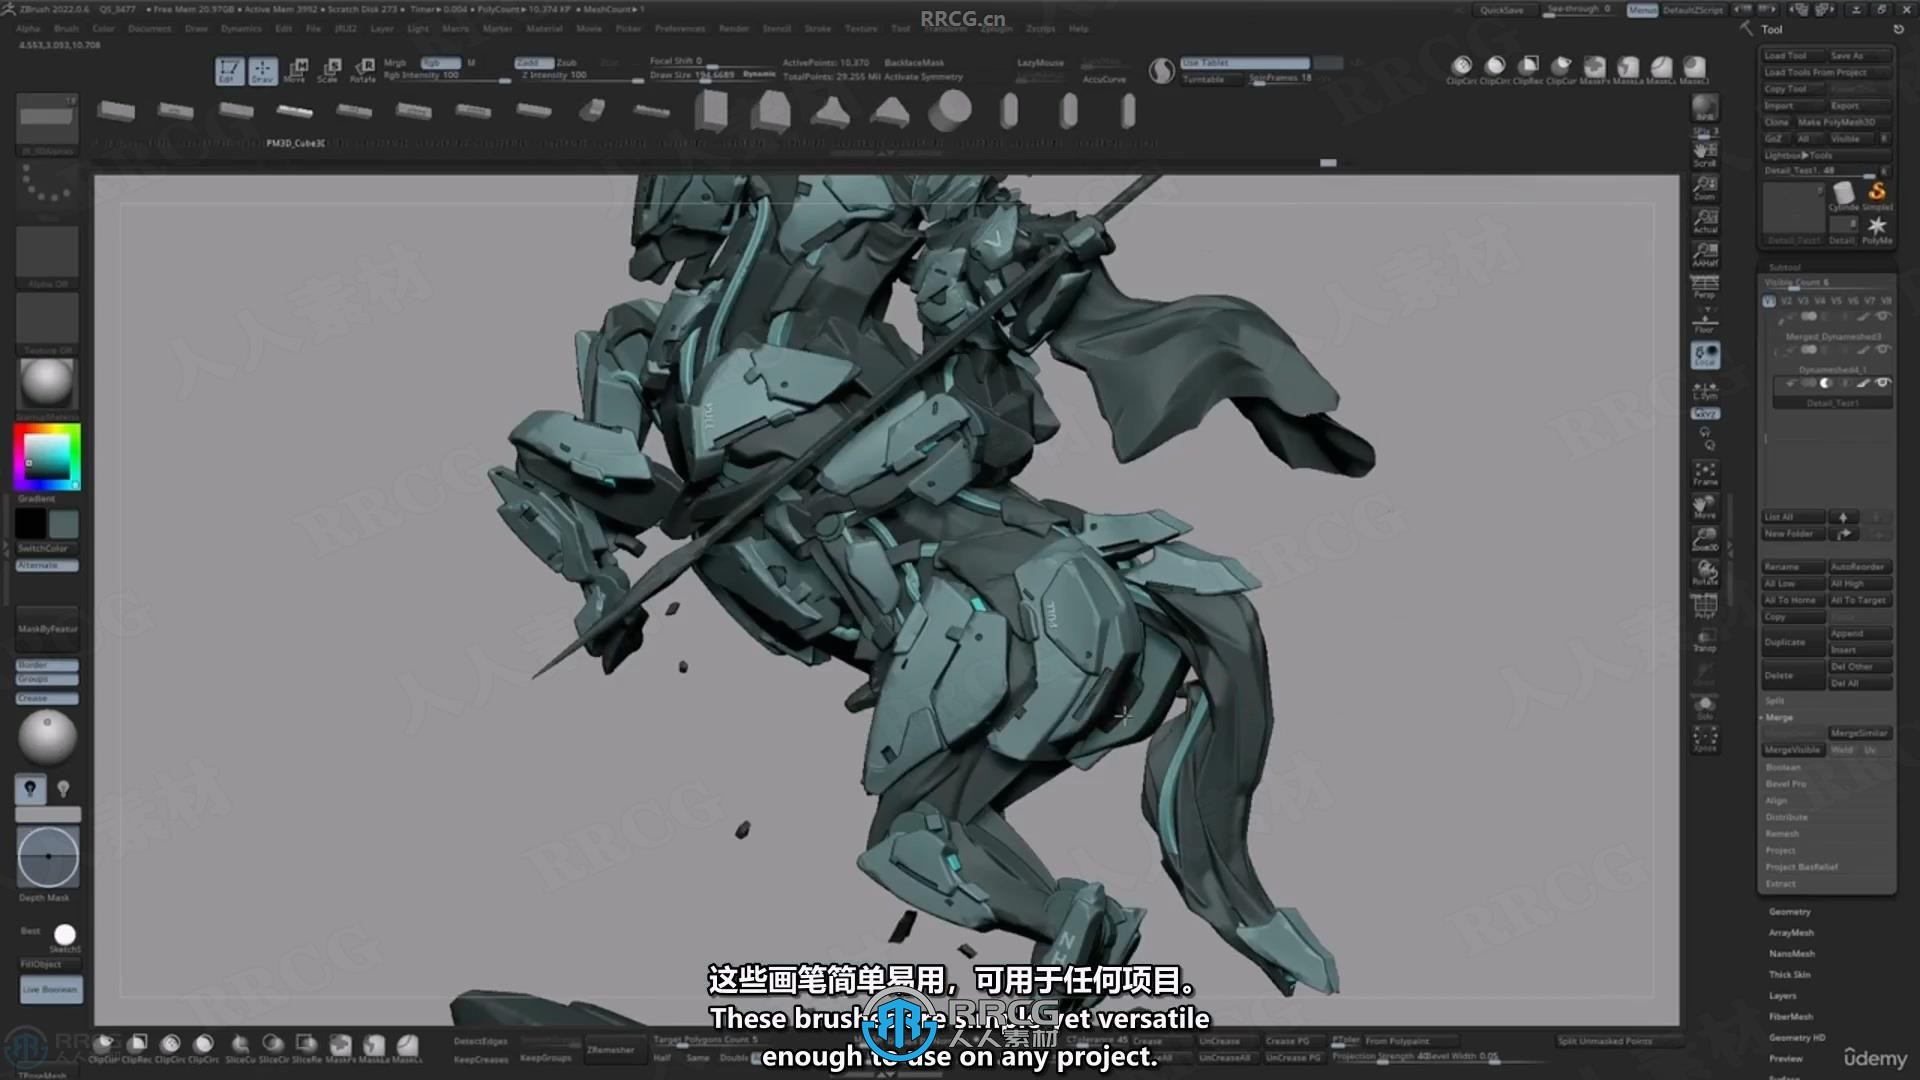Click the right shelf Move view icon
This screenshot has height=1080, width=1920.
tap(1705, 506)
